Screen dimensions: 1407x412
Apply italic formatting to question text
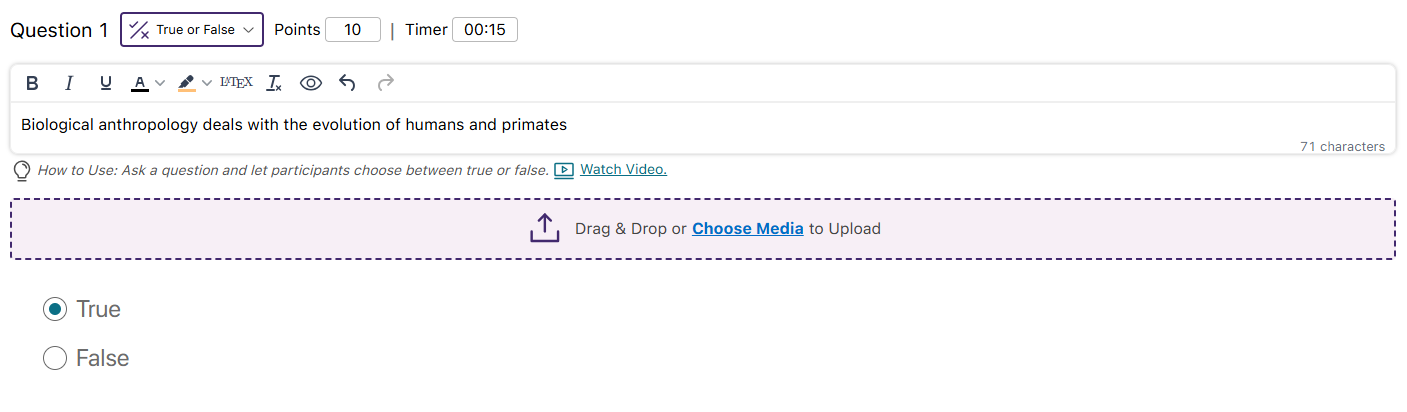pos(69,83)
